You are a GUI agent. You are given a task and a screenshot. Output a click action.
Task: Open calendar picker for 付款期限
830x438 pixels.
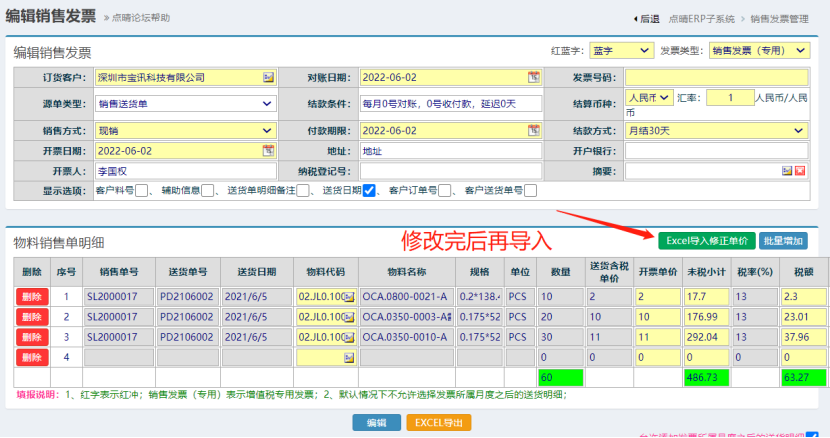point(534,130)
